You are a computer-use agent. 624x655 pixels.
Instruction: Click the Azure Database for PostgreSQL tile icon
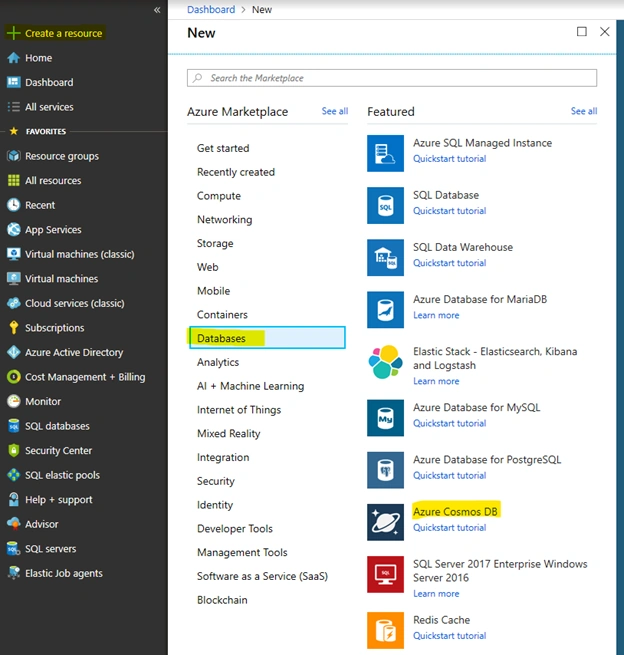pos(385,470)
